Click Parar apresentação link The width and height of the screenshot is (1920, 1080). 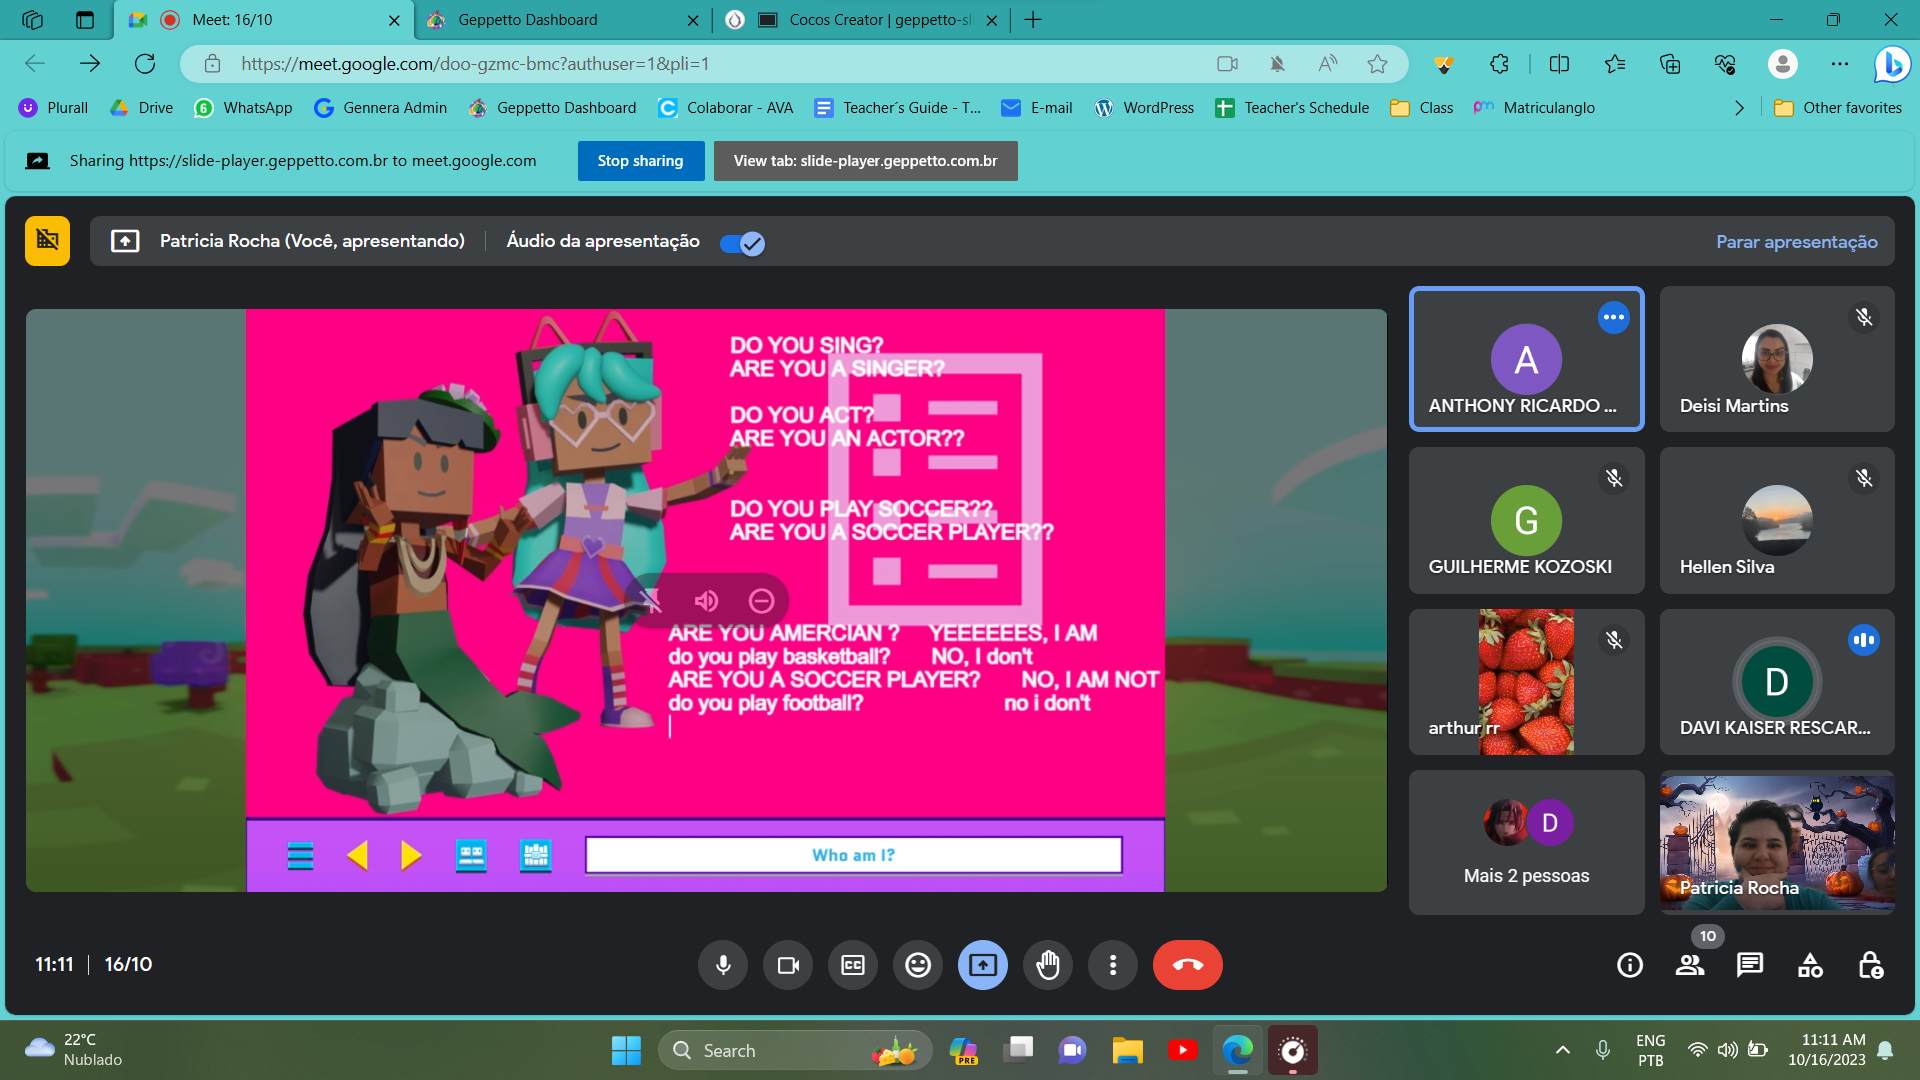point(1797,241)
